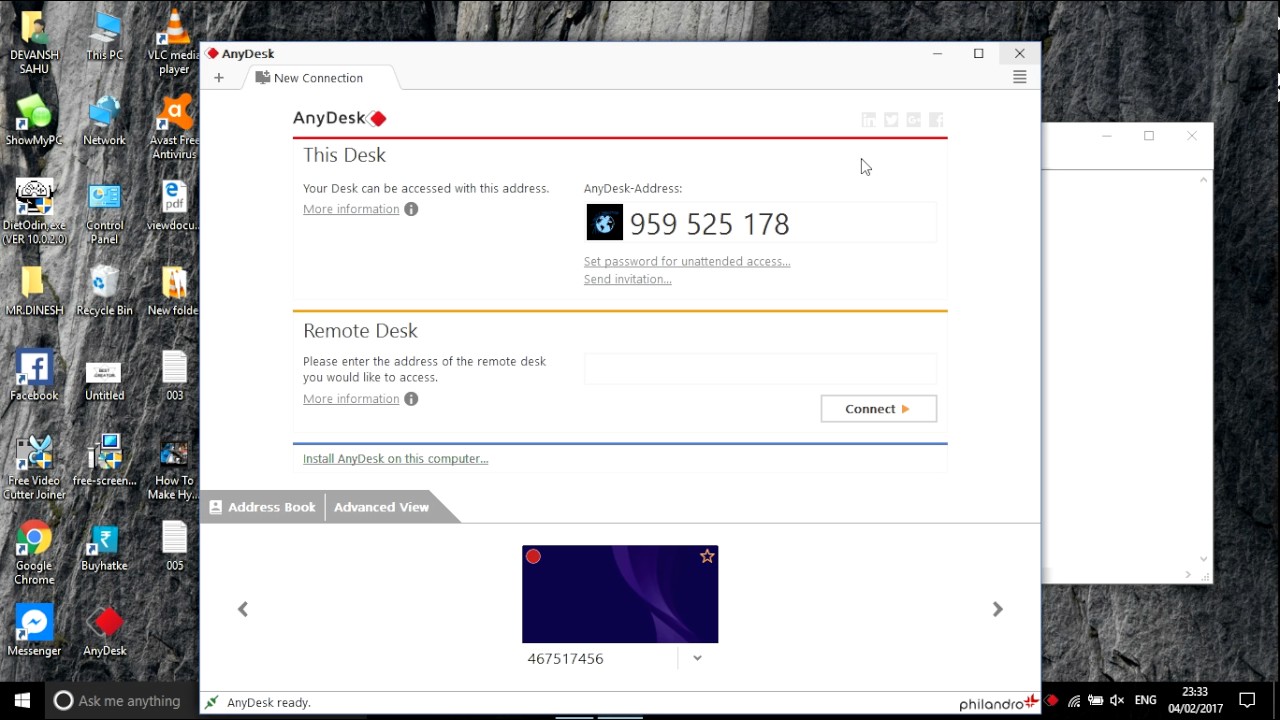Open the Wi-Fi network tray icon
The image size is (1280, 720).
point(1074,701)
